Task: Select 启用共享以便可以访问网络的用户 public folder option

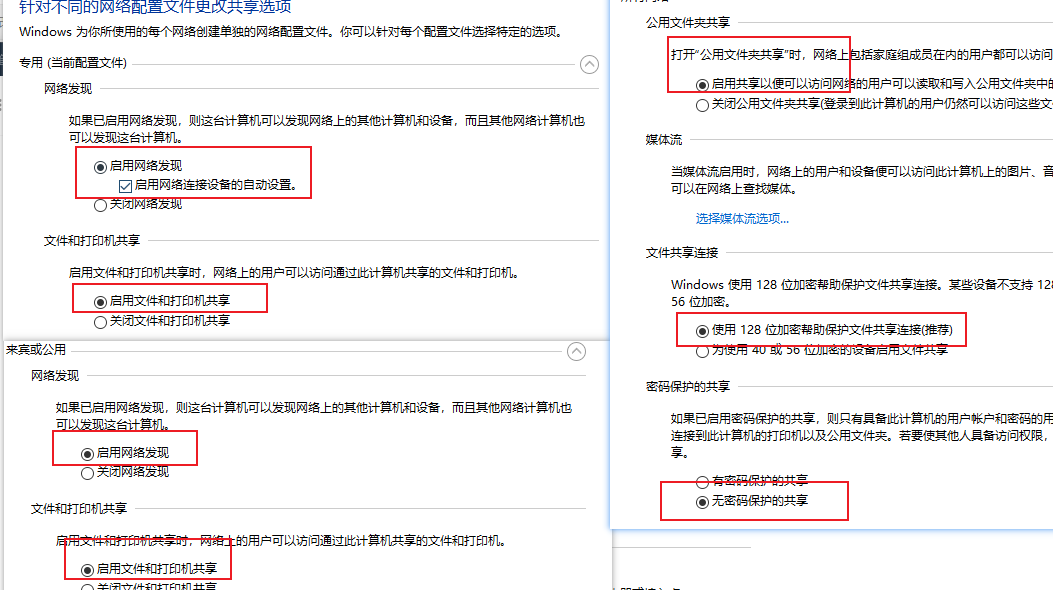Action: pyautogui.click(x=702, y=85)
